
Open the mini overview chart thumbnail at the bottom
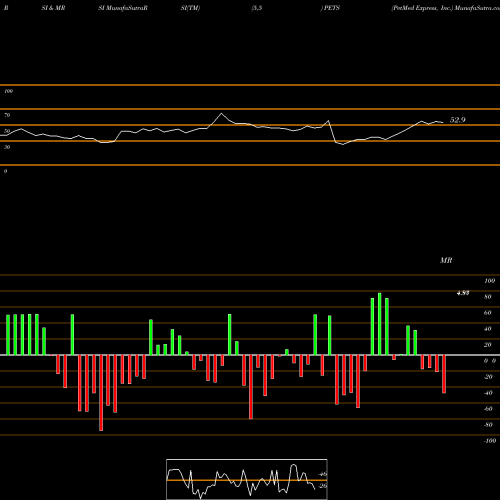pos(247,479)
